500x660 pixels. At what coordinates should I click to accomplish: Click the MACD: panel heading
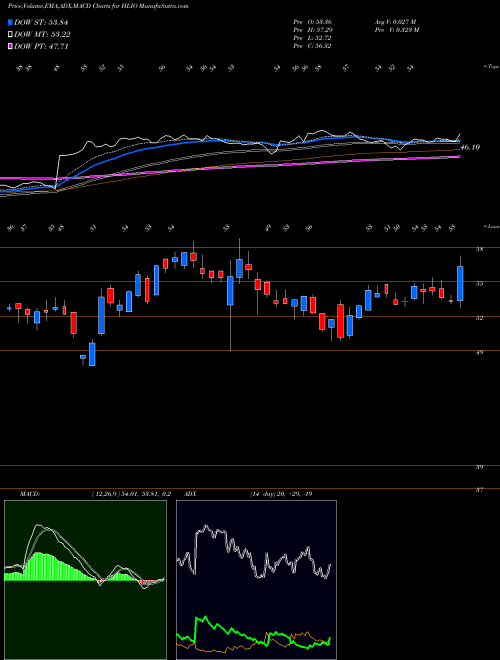[x=29, y=494]
